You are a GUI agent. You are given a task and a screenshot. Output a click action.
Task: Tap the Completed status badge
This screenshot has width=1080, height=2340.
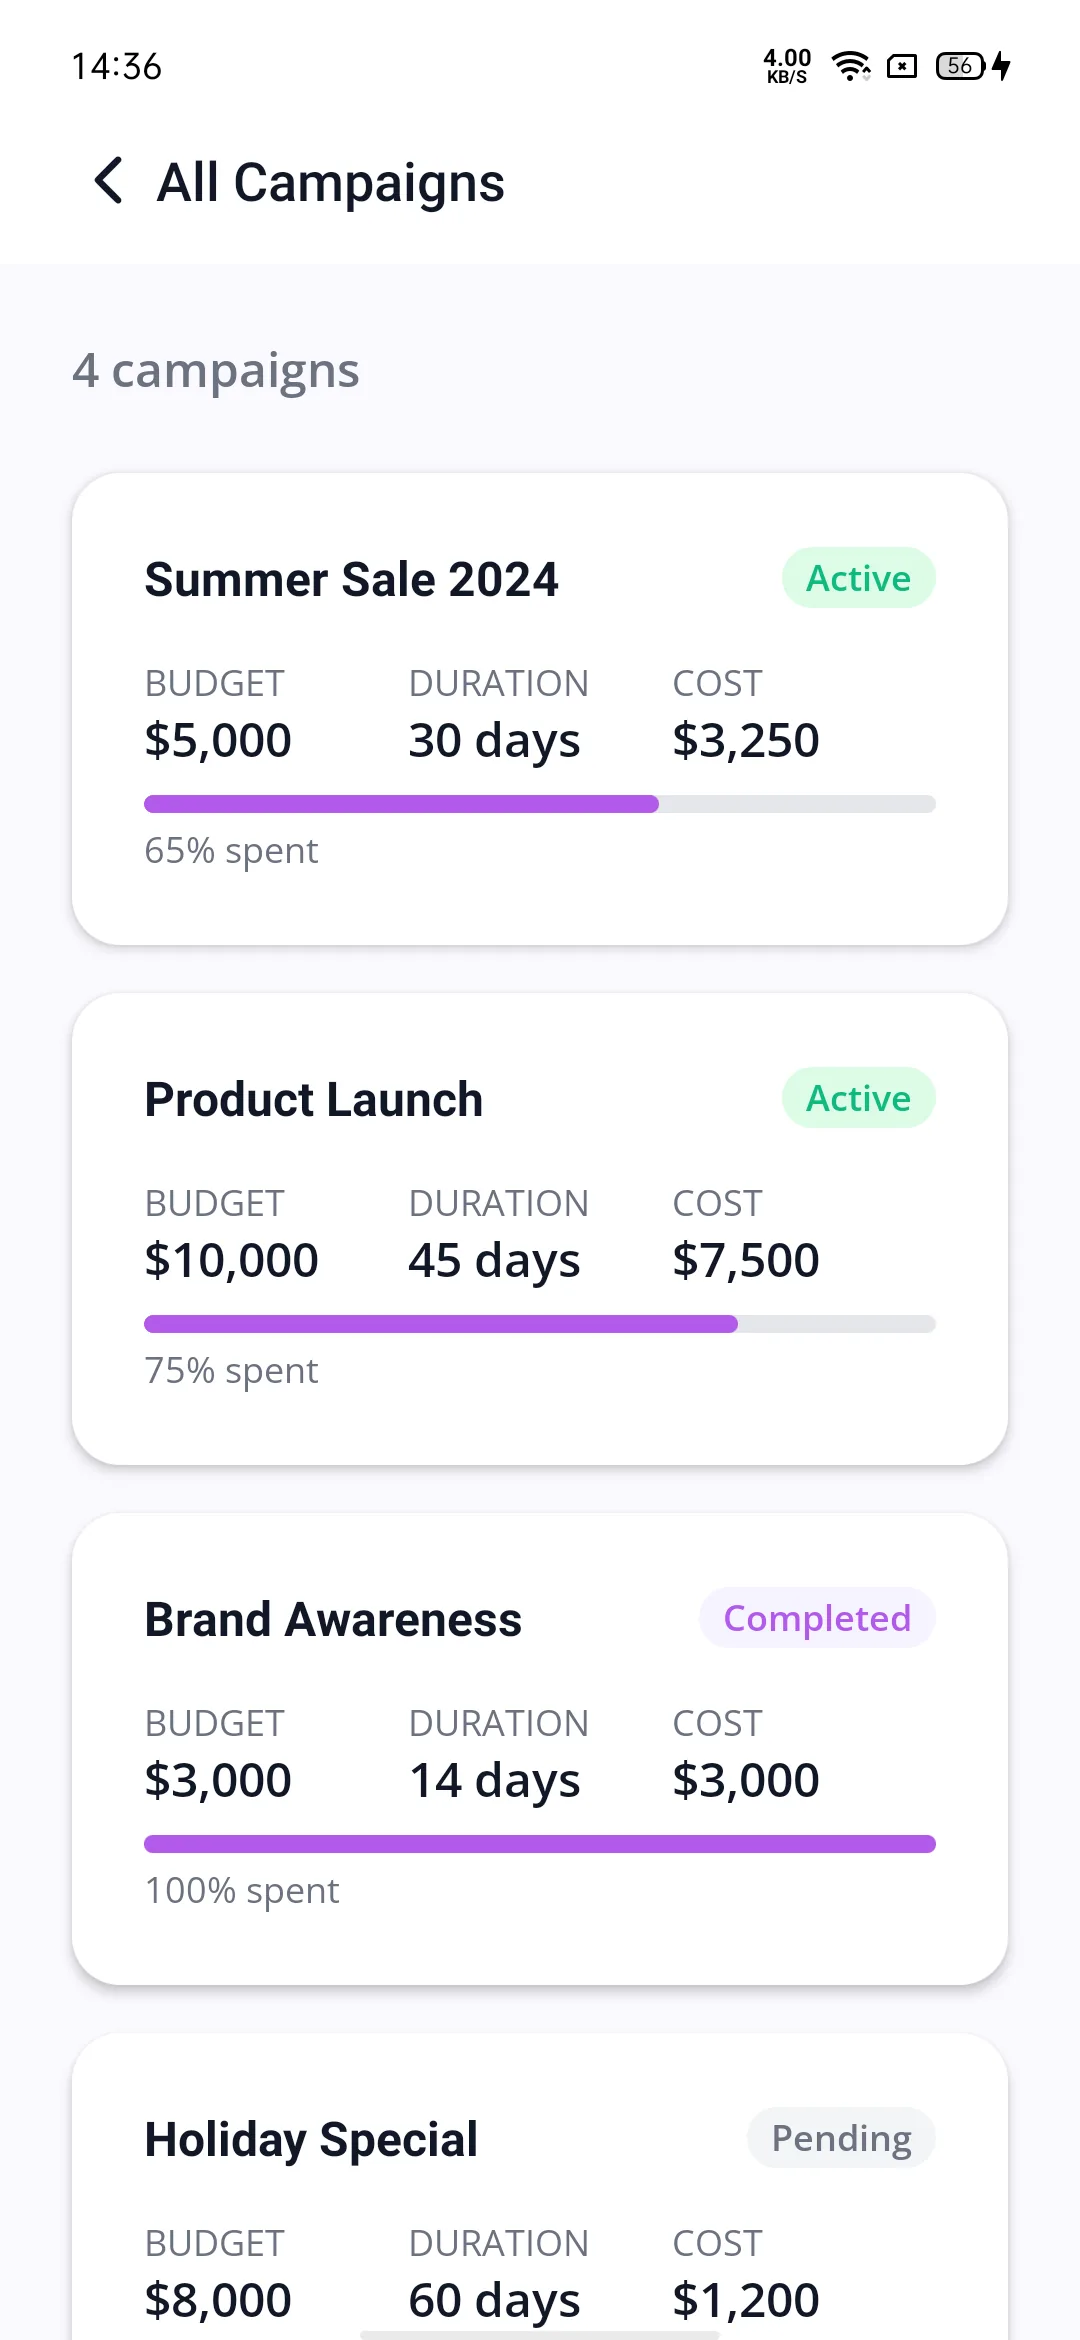817,1618
